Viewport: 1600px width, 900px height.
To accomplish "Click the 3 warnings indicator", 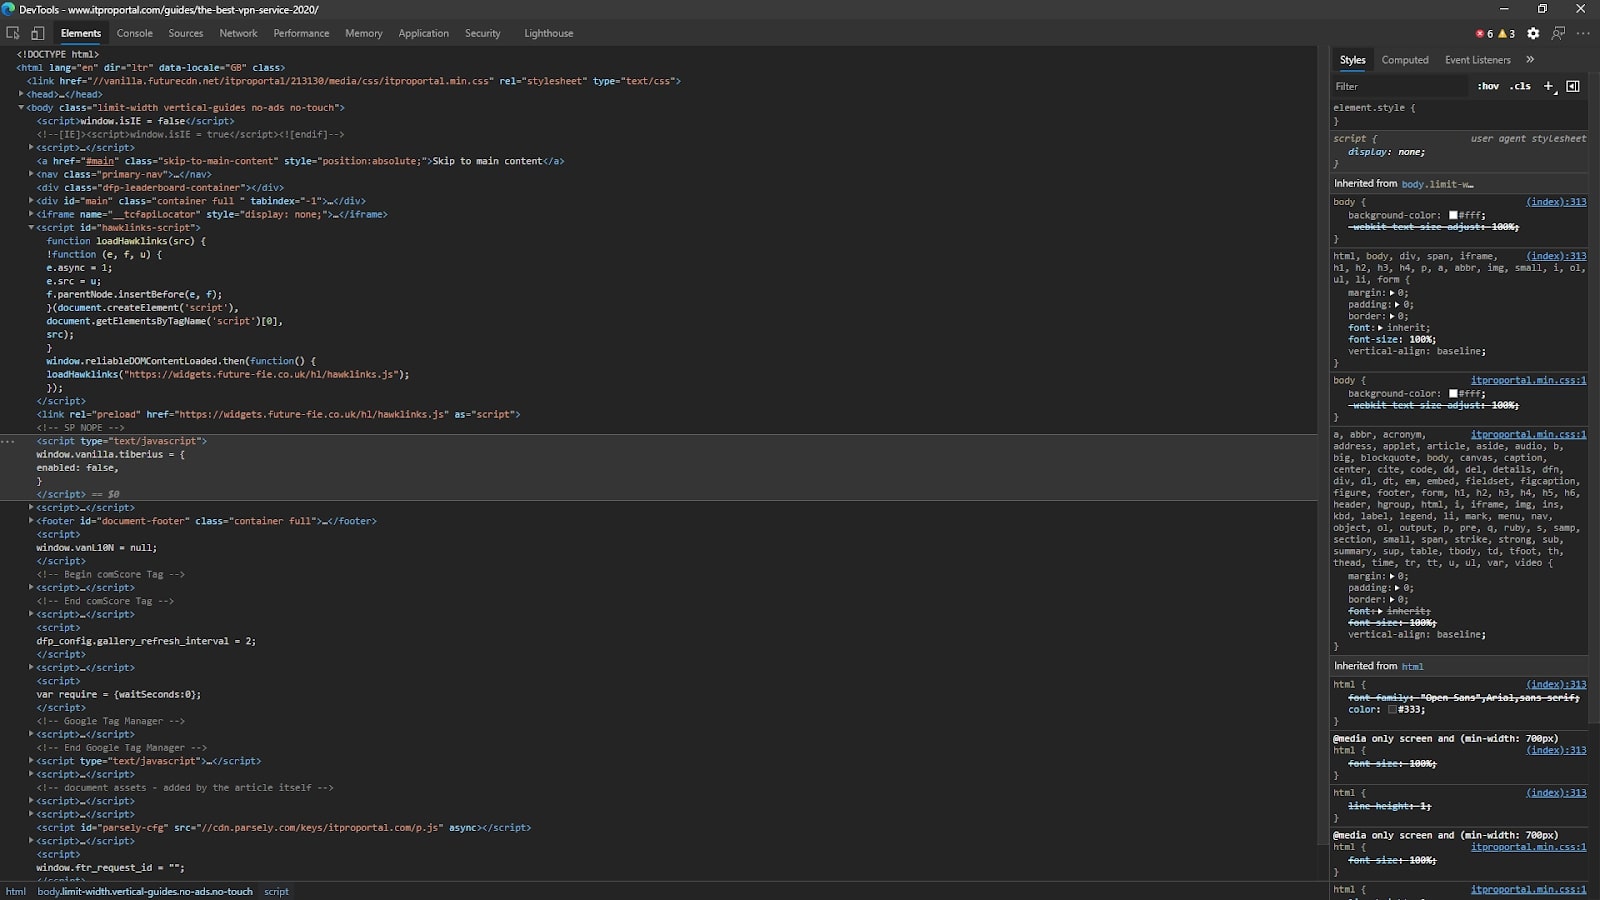I will click(1505, 33).
